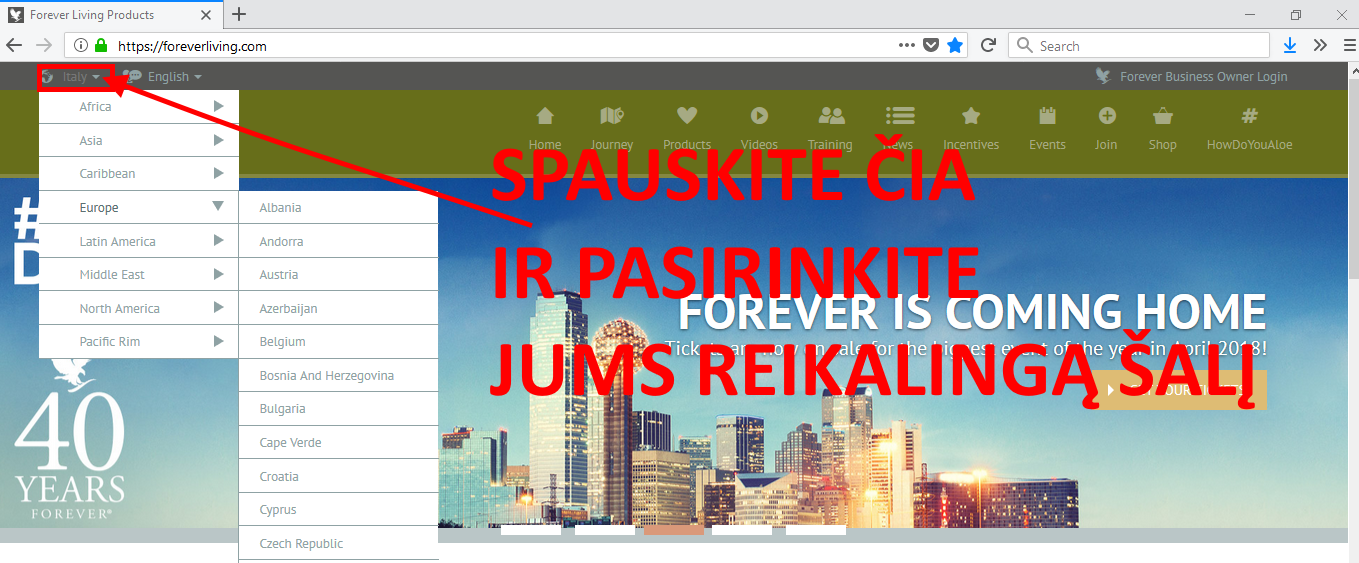Open the Incentives star icon
This screenshot has height=563, width=1359.
pyautogui.click(x=971, y=116)
